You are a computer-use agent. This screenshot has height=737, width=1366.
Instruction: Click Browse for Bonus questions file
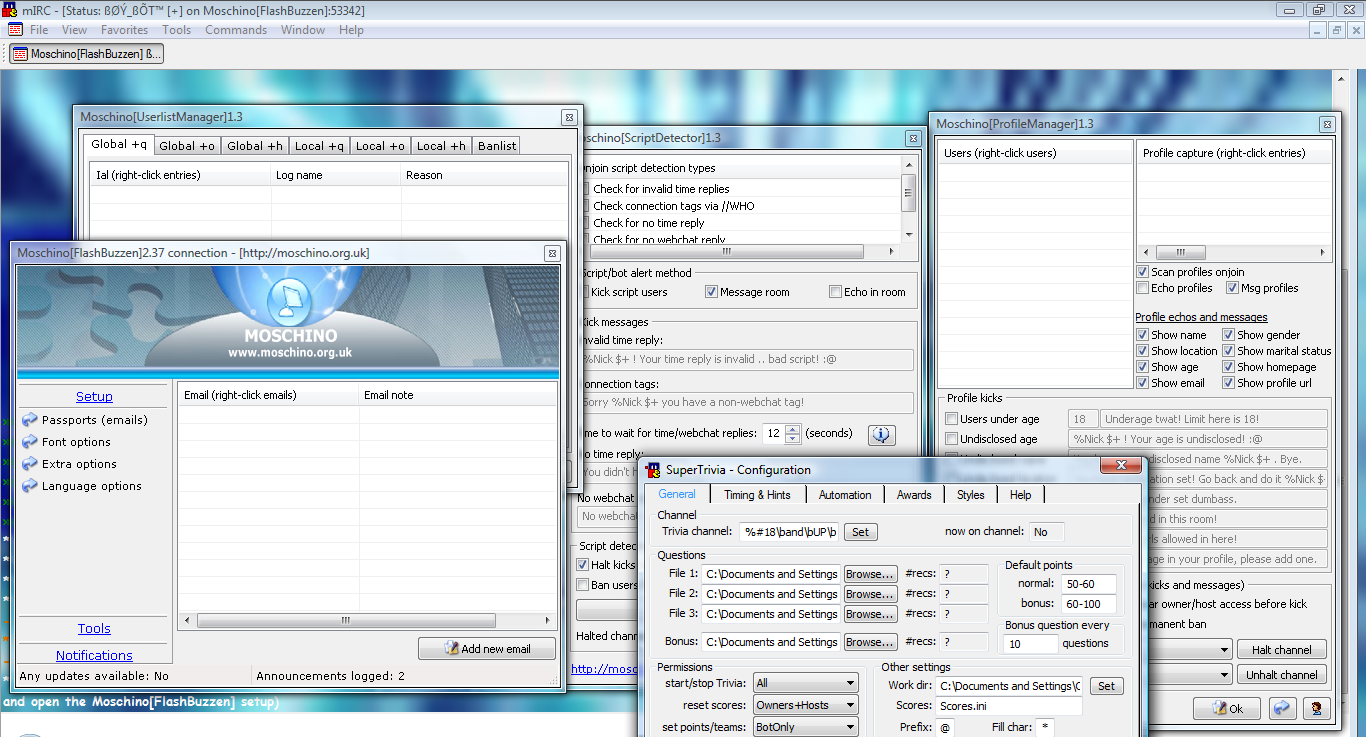coord(869,642)
